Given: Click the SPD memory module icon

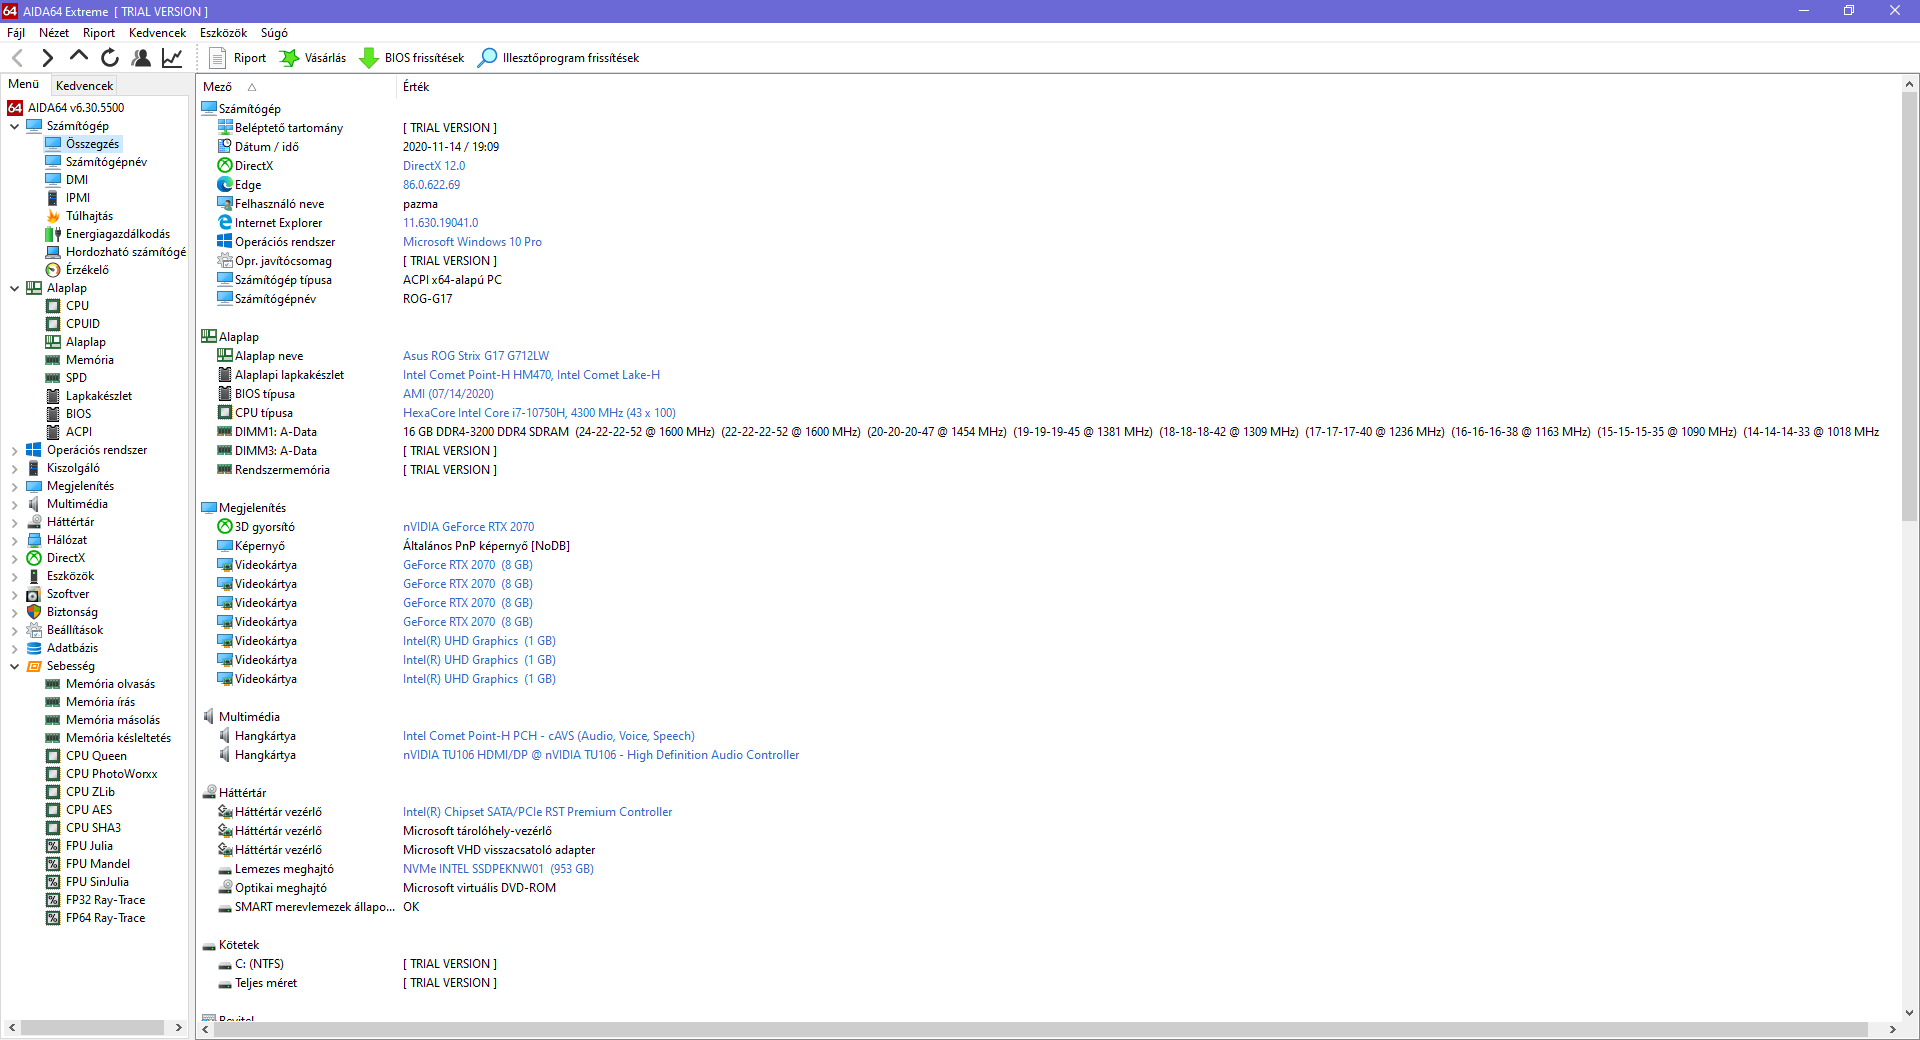Looking at the screenshot, I should pyautogui.click(x=54, y=378).
